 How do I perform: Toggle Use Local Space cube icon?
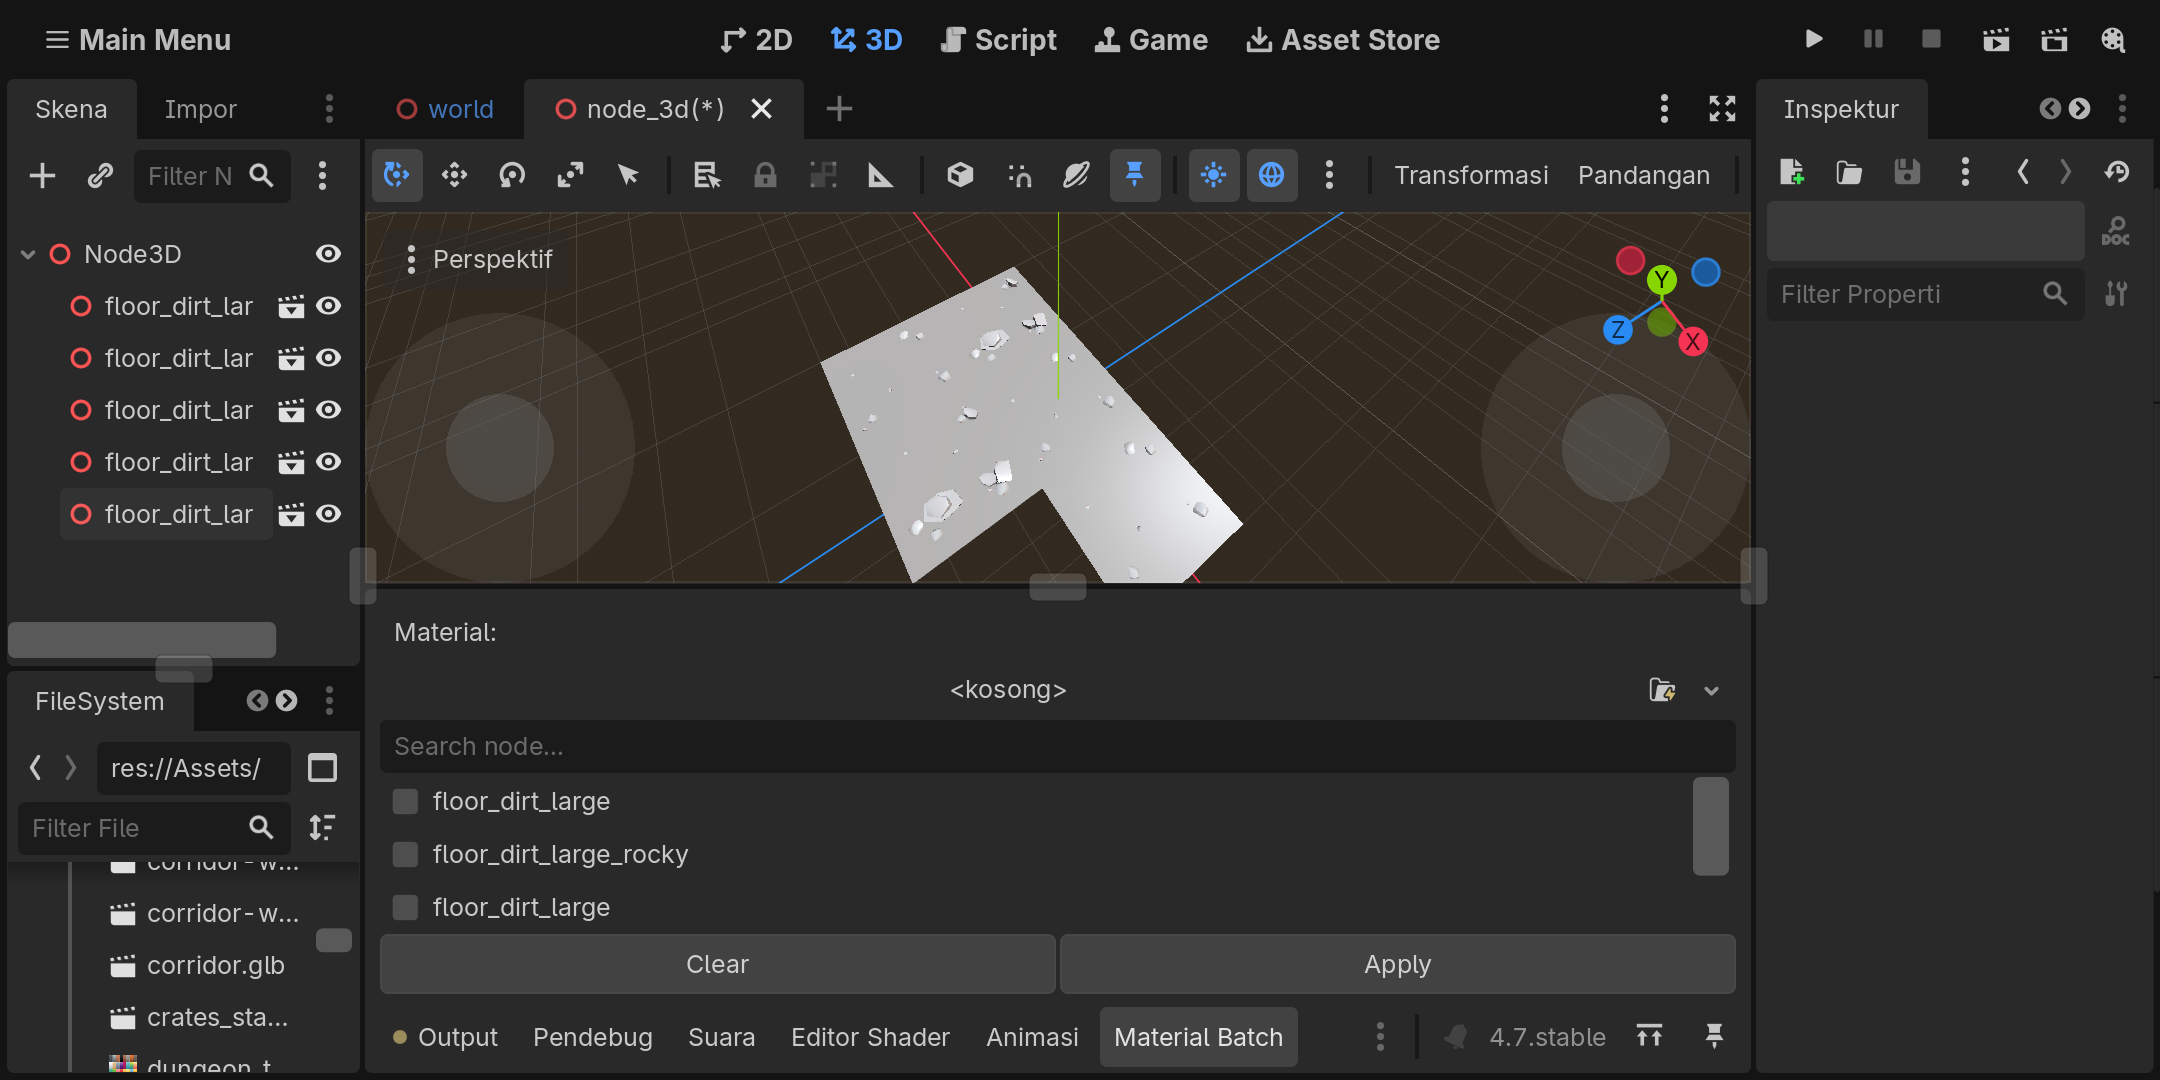pyautogui.click(x=960, y=175)
